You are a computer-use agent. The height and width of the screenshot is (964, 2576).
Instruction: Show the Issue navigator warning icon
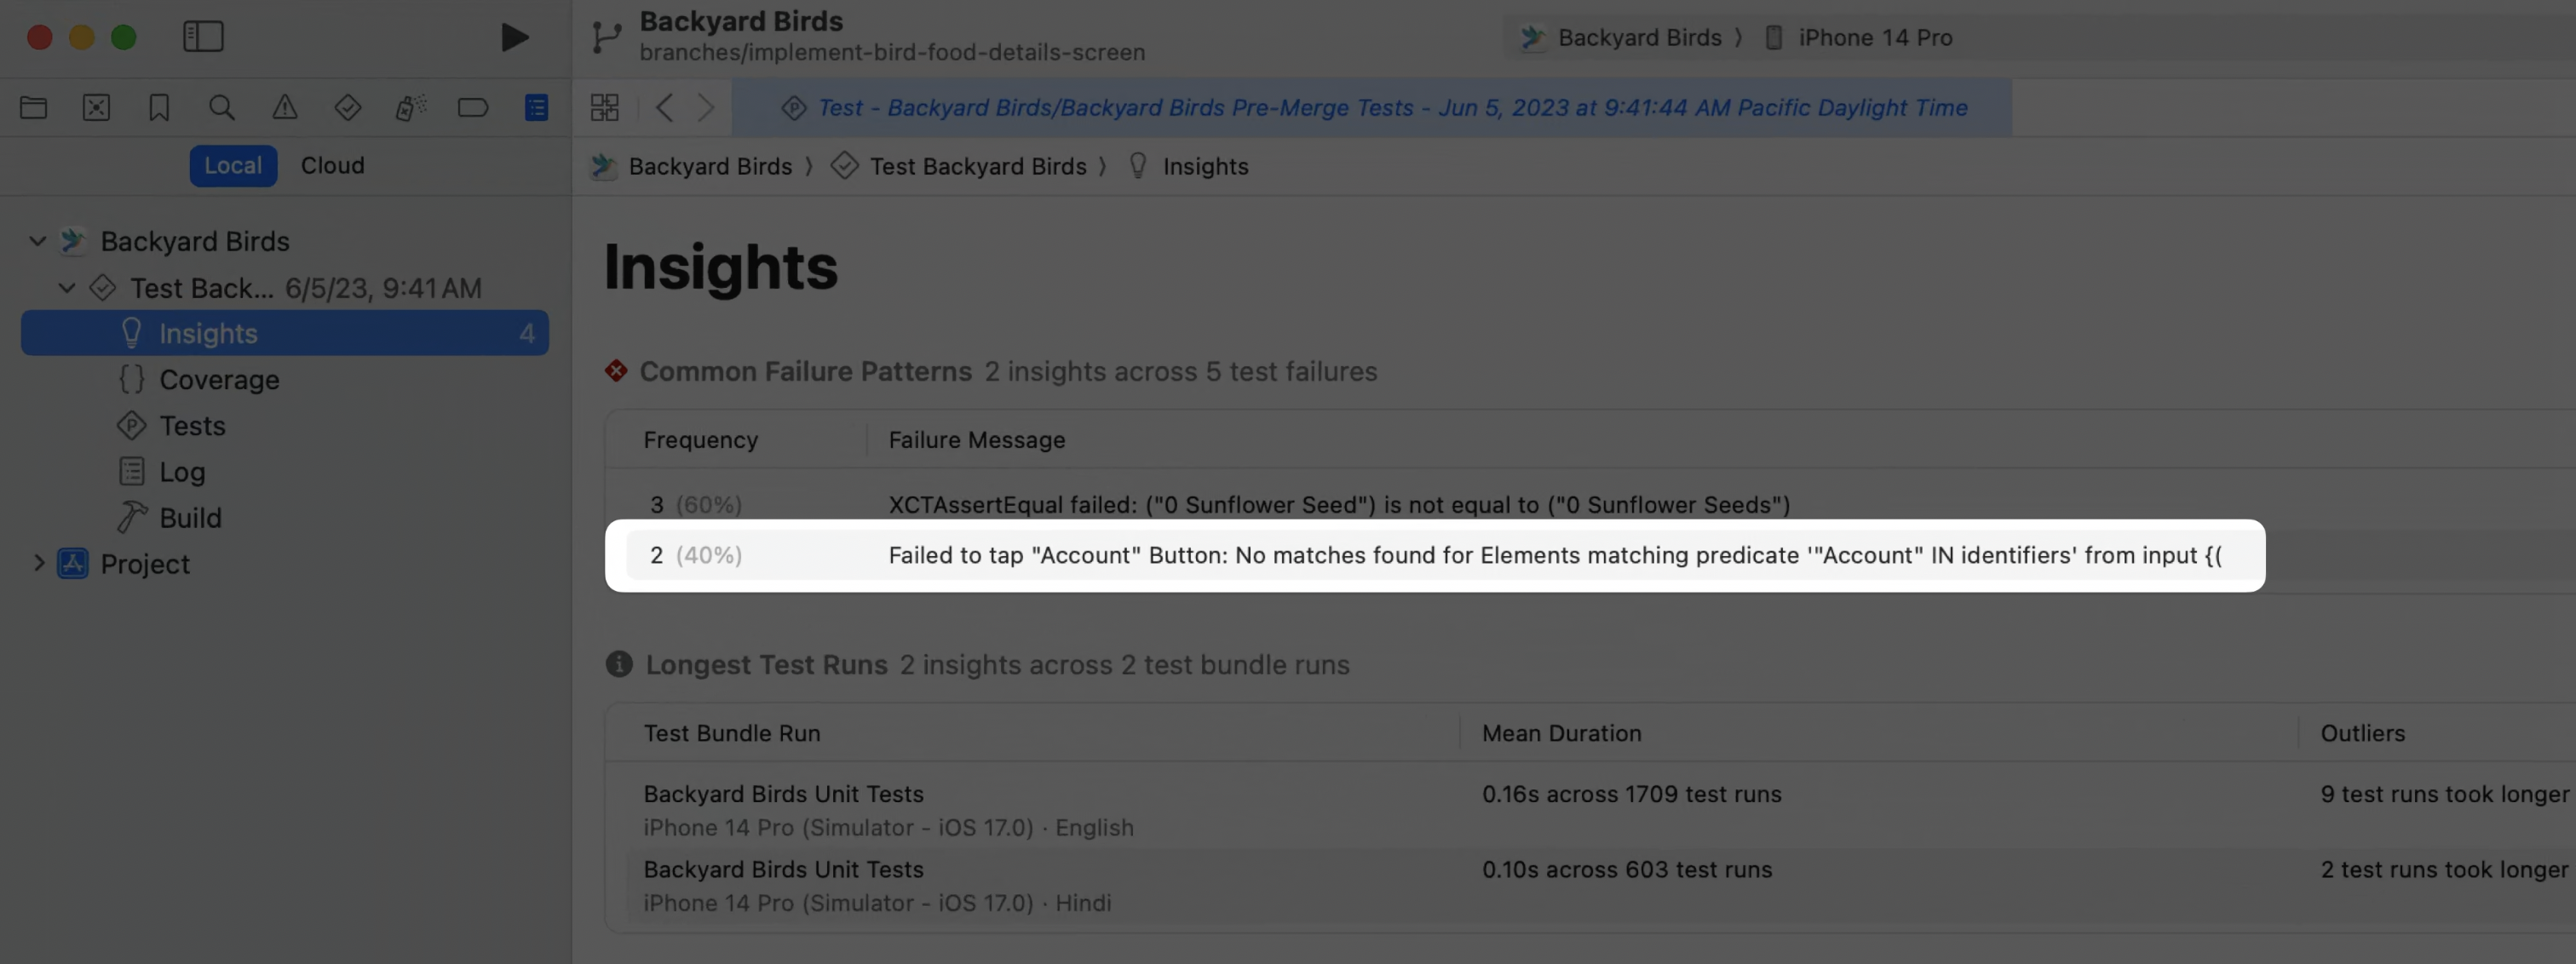285,107
